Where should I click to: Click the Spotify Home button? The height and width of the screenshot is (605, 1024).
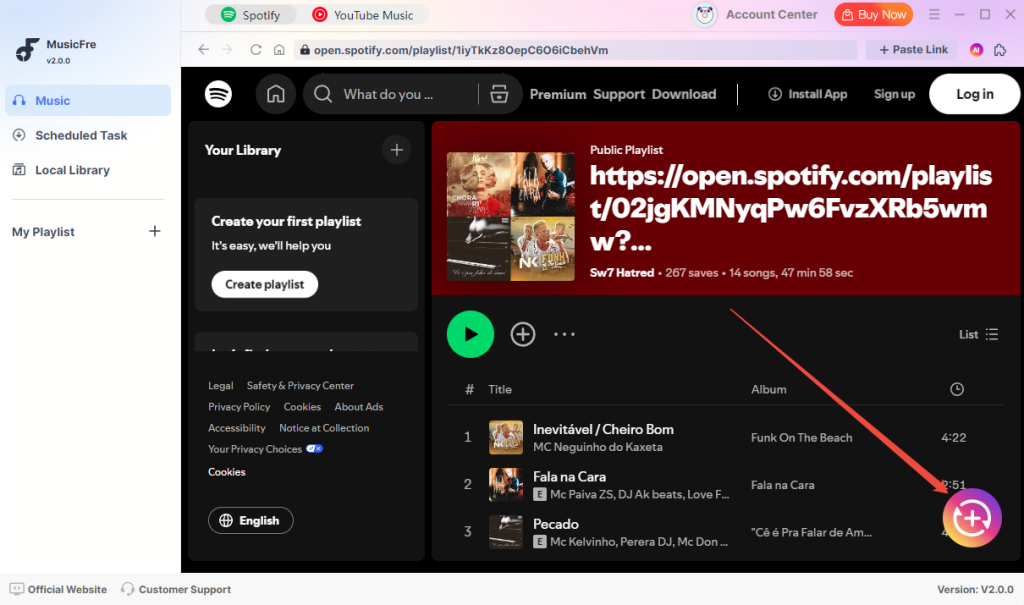pyautogui.click(x=276, y=94)
